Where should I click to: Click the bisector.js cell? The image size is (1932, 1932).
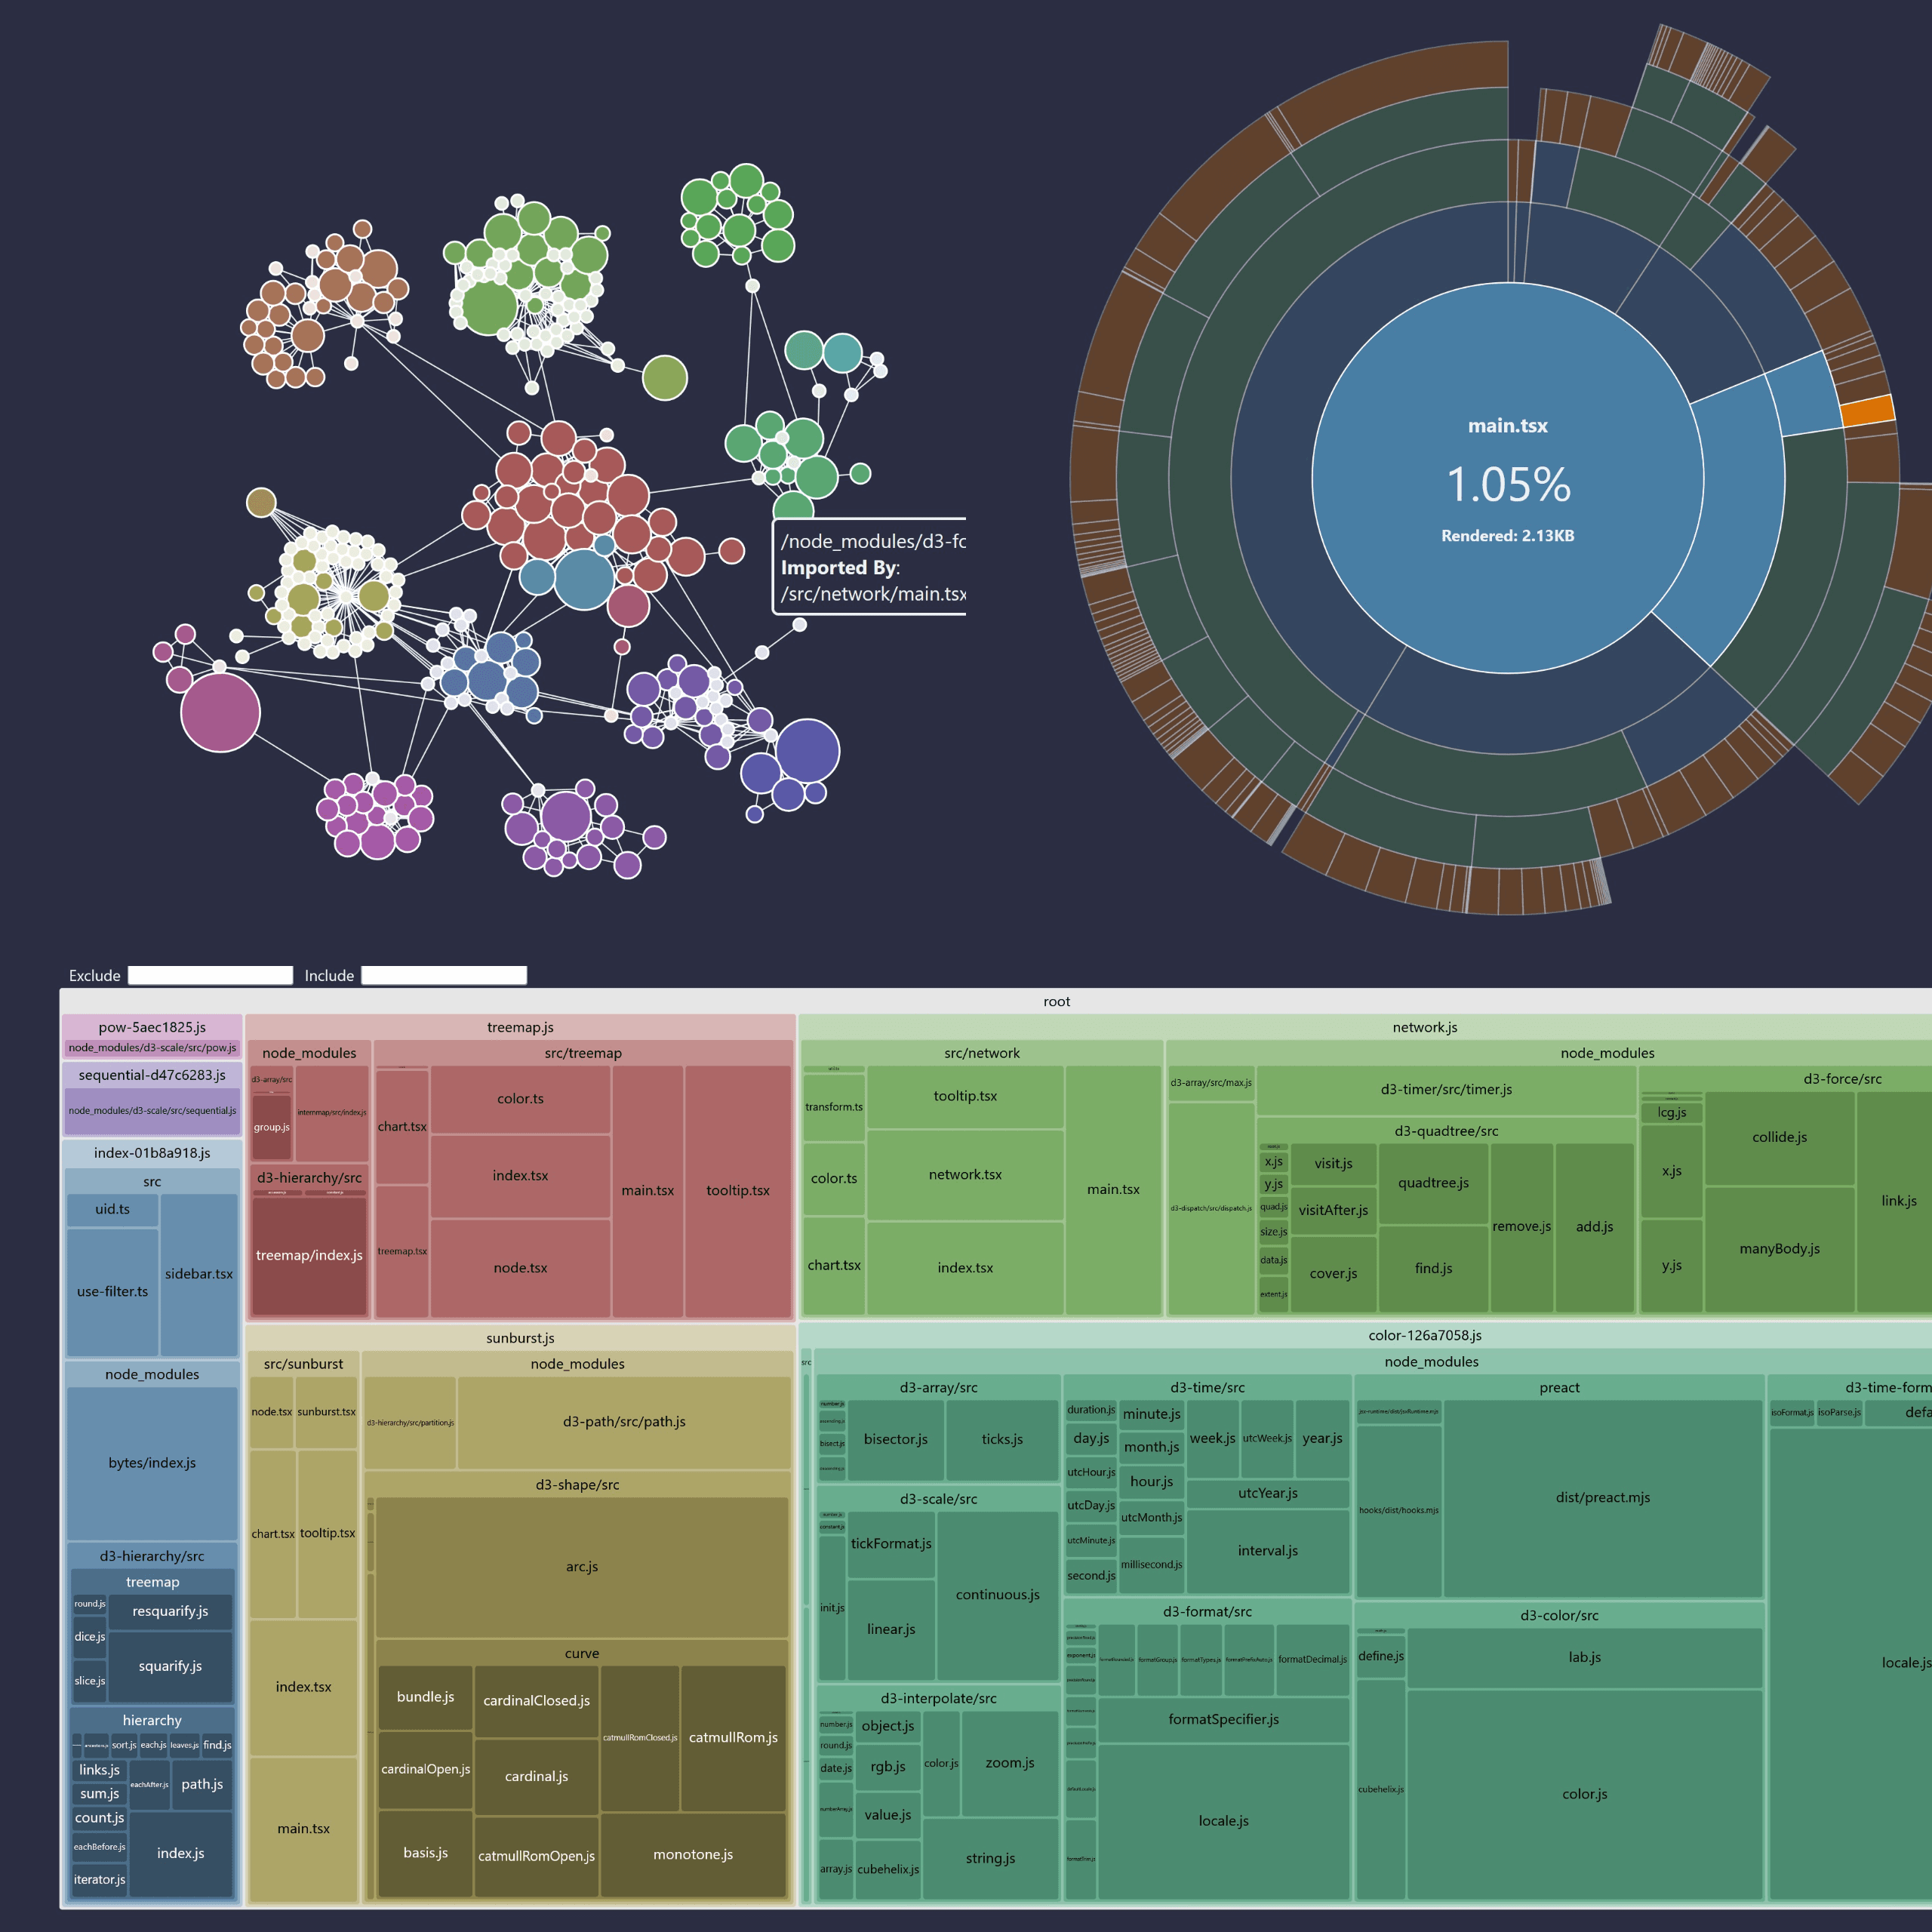coord(895,1439)
